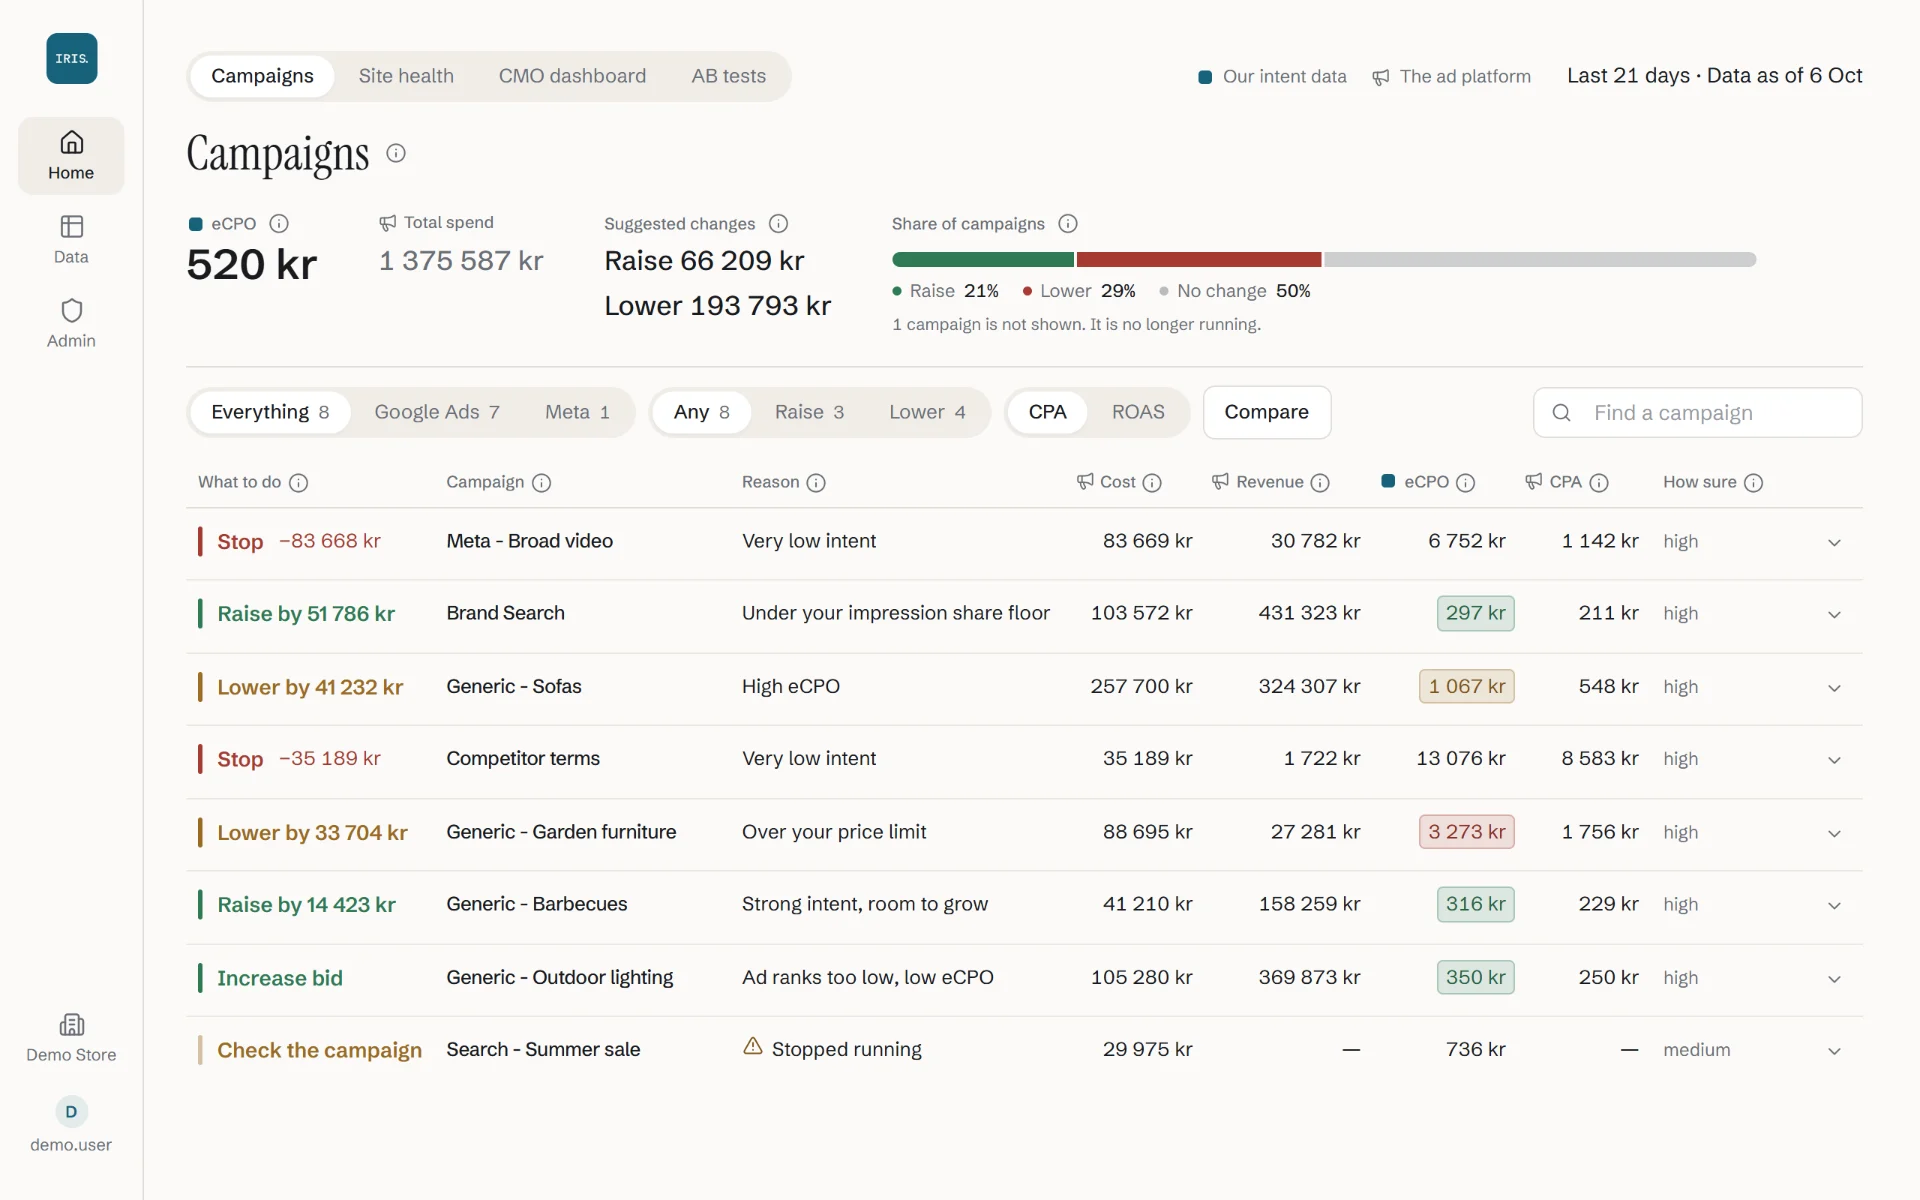The height and width of the screenshot is (1200, 1920).
Task: Click search magnifier icon
Action: 1561,412
